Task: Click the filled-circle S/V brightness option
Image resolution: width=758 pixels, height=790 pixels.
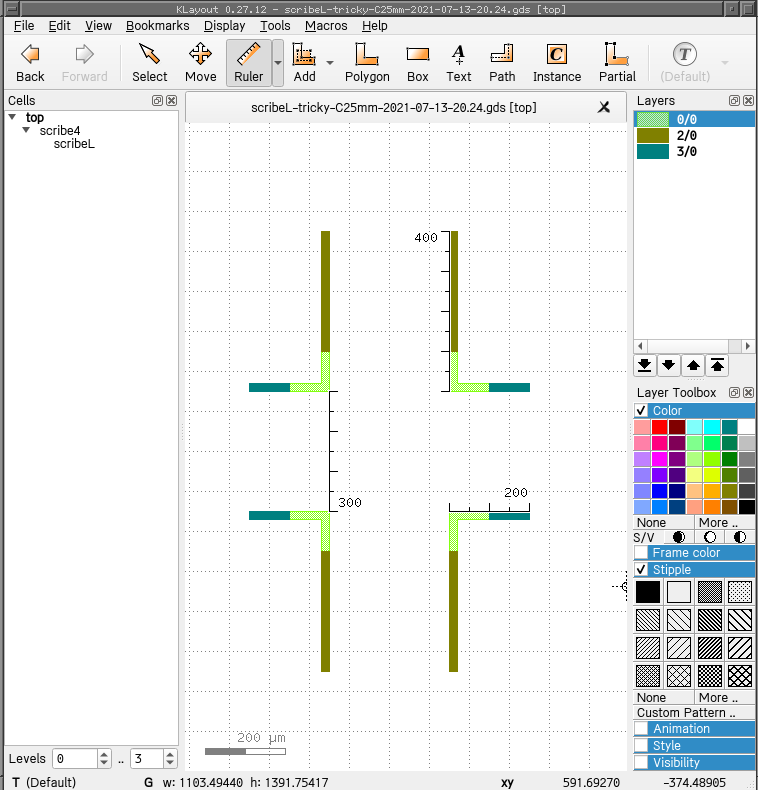Action: [679, 537]
